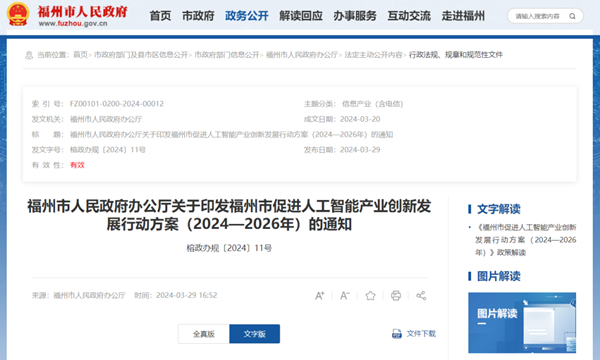Screen dimensions: 600x360
Task: Focus the search input field
Action: pos(537,16)
